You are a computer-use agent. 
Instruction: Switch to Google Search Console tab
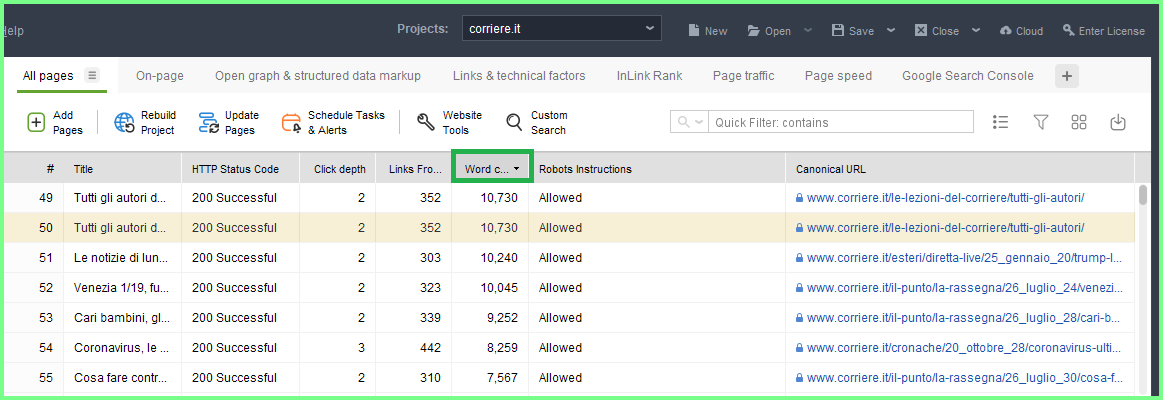(967, 76)
